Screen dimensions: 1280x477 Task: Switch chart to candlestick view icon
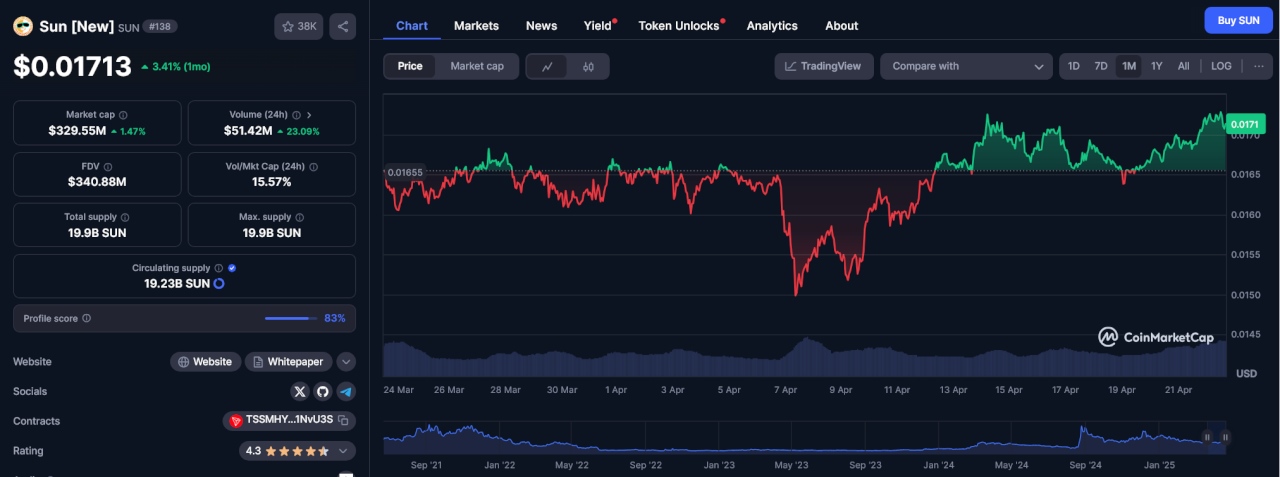[x=588, y=67]
